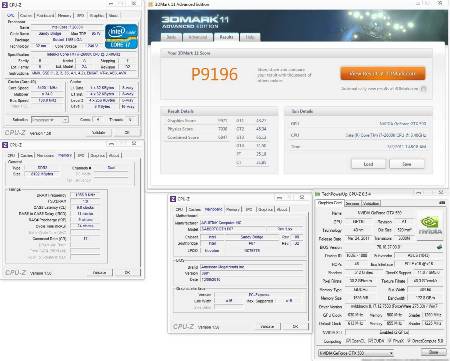Viewport: 450px width, 361px height.
Task: Take a screenshot with GPU-Z camera icon
Action: [442, 202]
